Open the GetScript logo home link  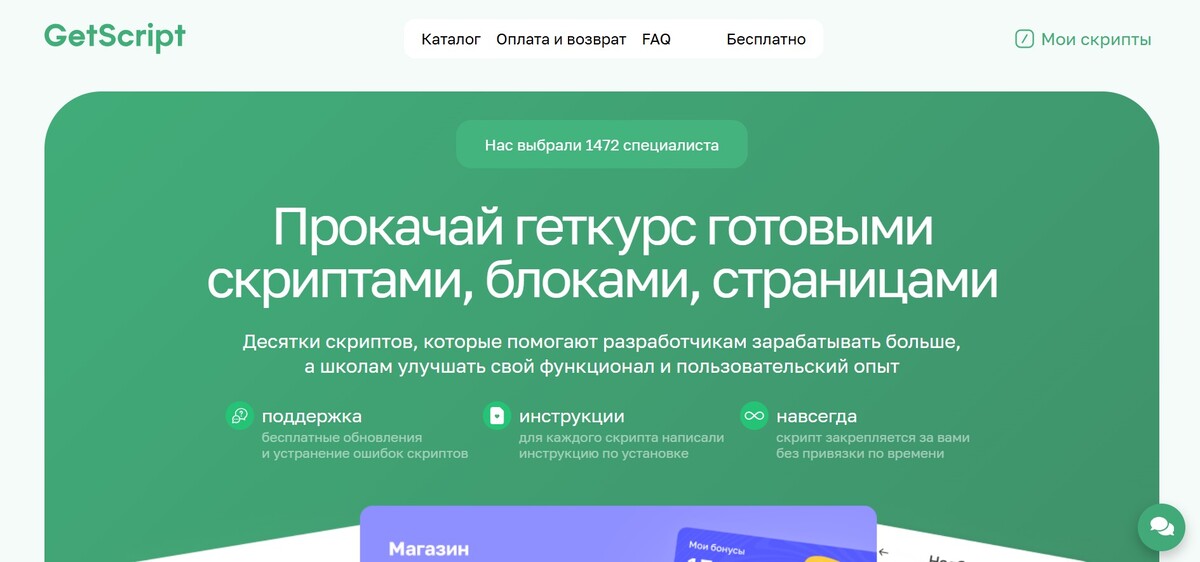pos(115,37)
